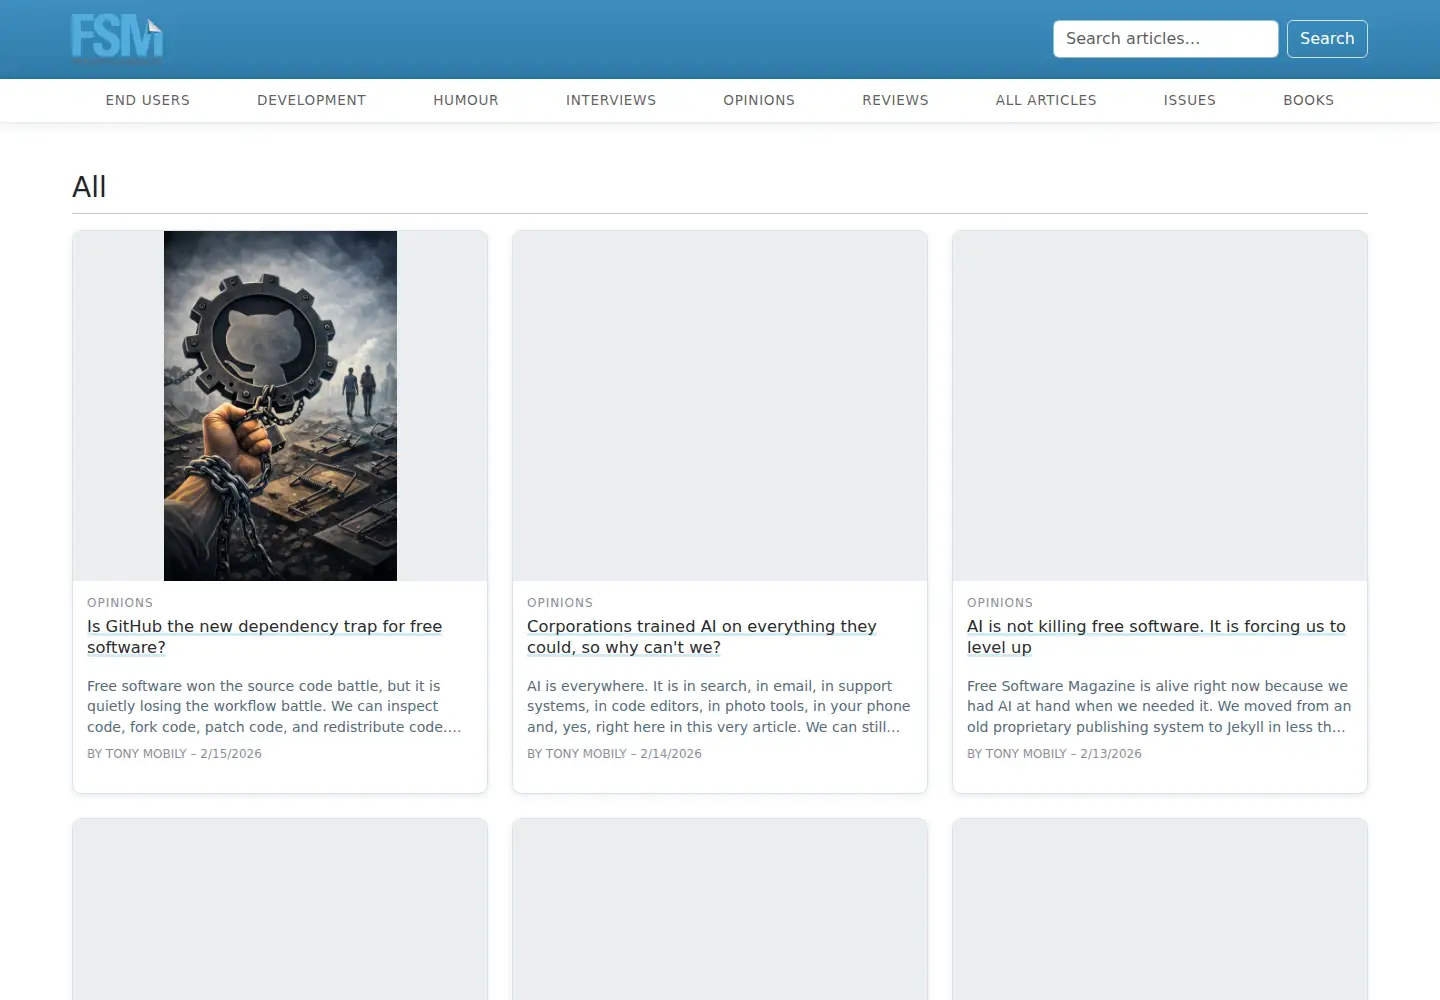Click the byline dated 2/14/2026
The height and width of the screenshot is (1000, 1440).
coord(614,754)
